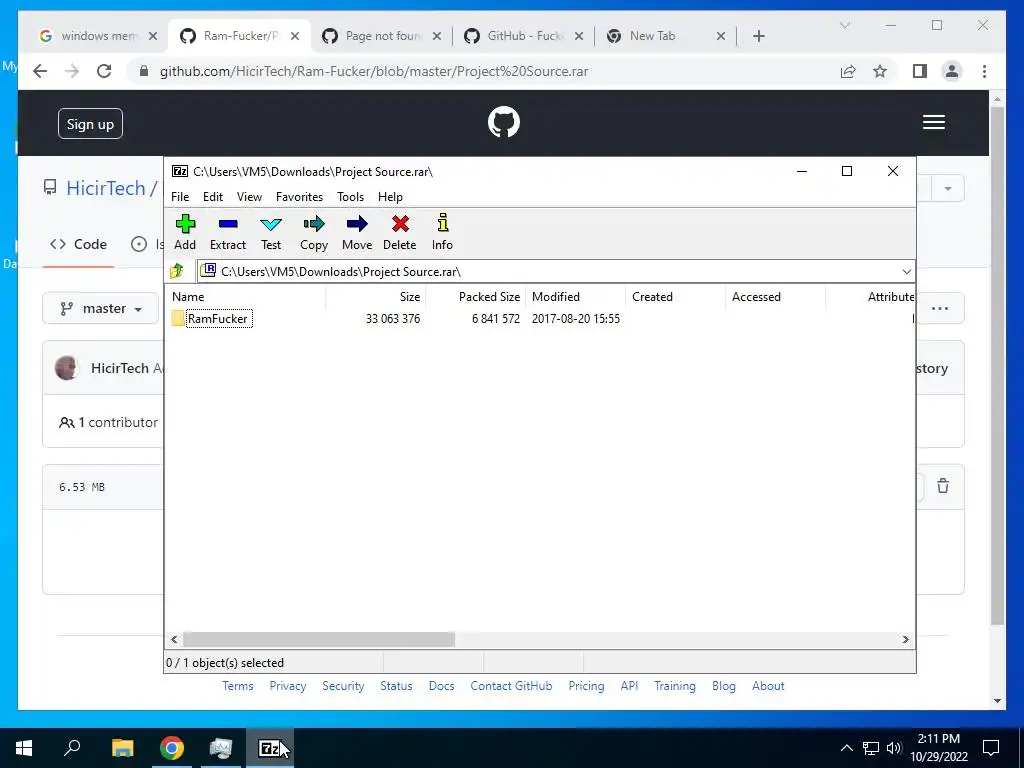Select the Code tab on GitHub
This screenshot has height=768, width=1024.
(x=78, y=244)
